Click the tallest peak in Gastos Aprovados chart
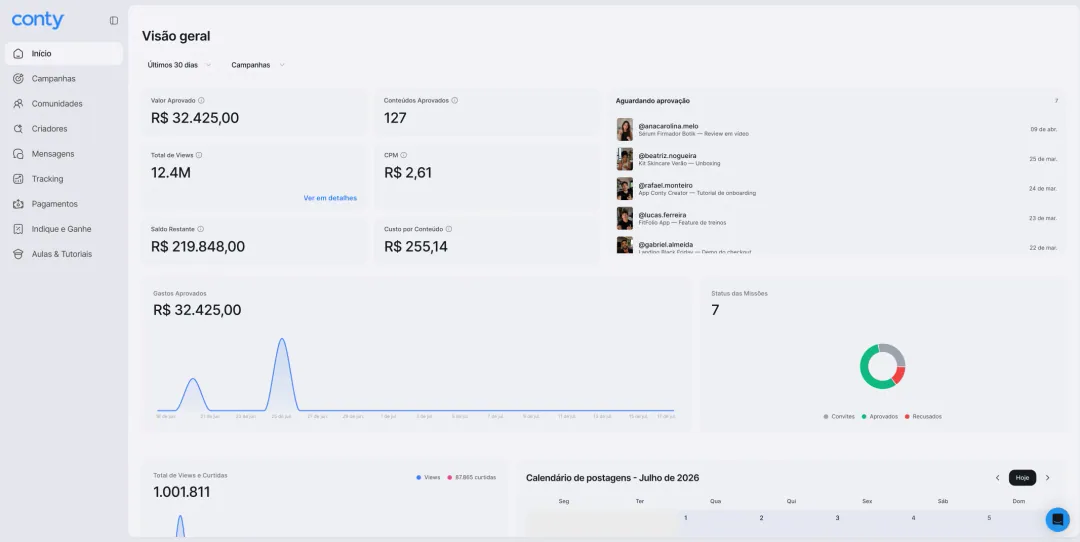The height and width of the screenshot is (542, 1080). click(281, 340)
